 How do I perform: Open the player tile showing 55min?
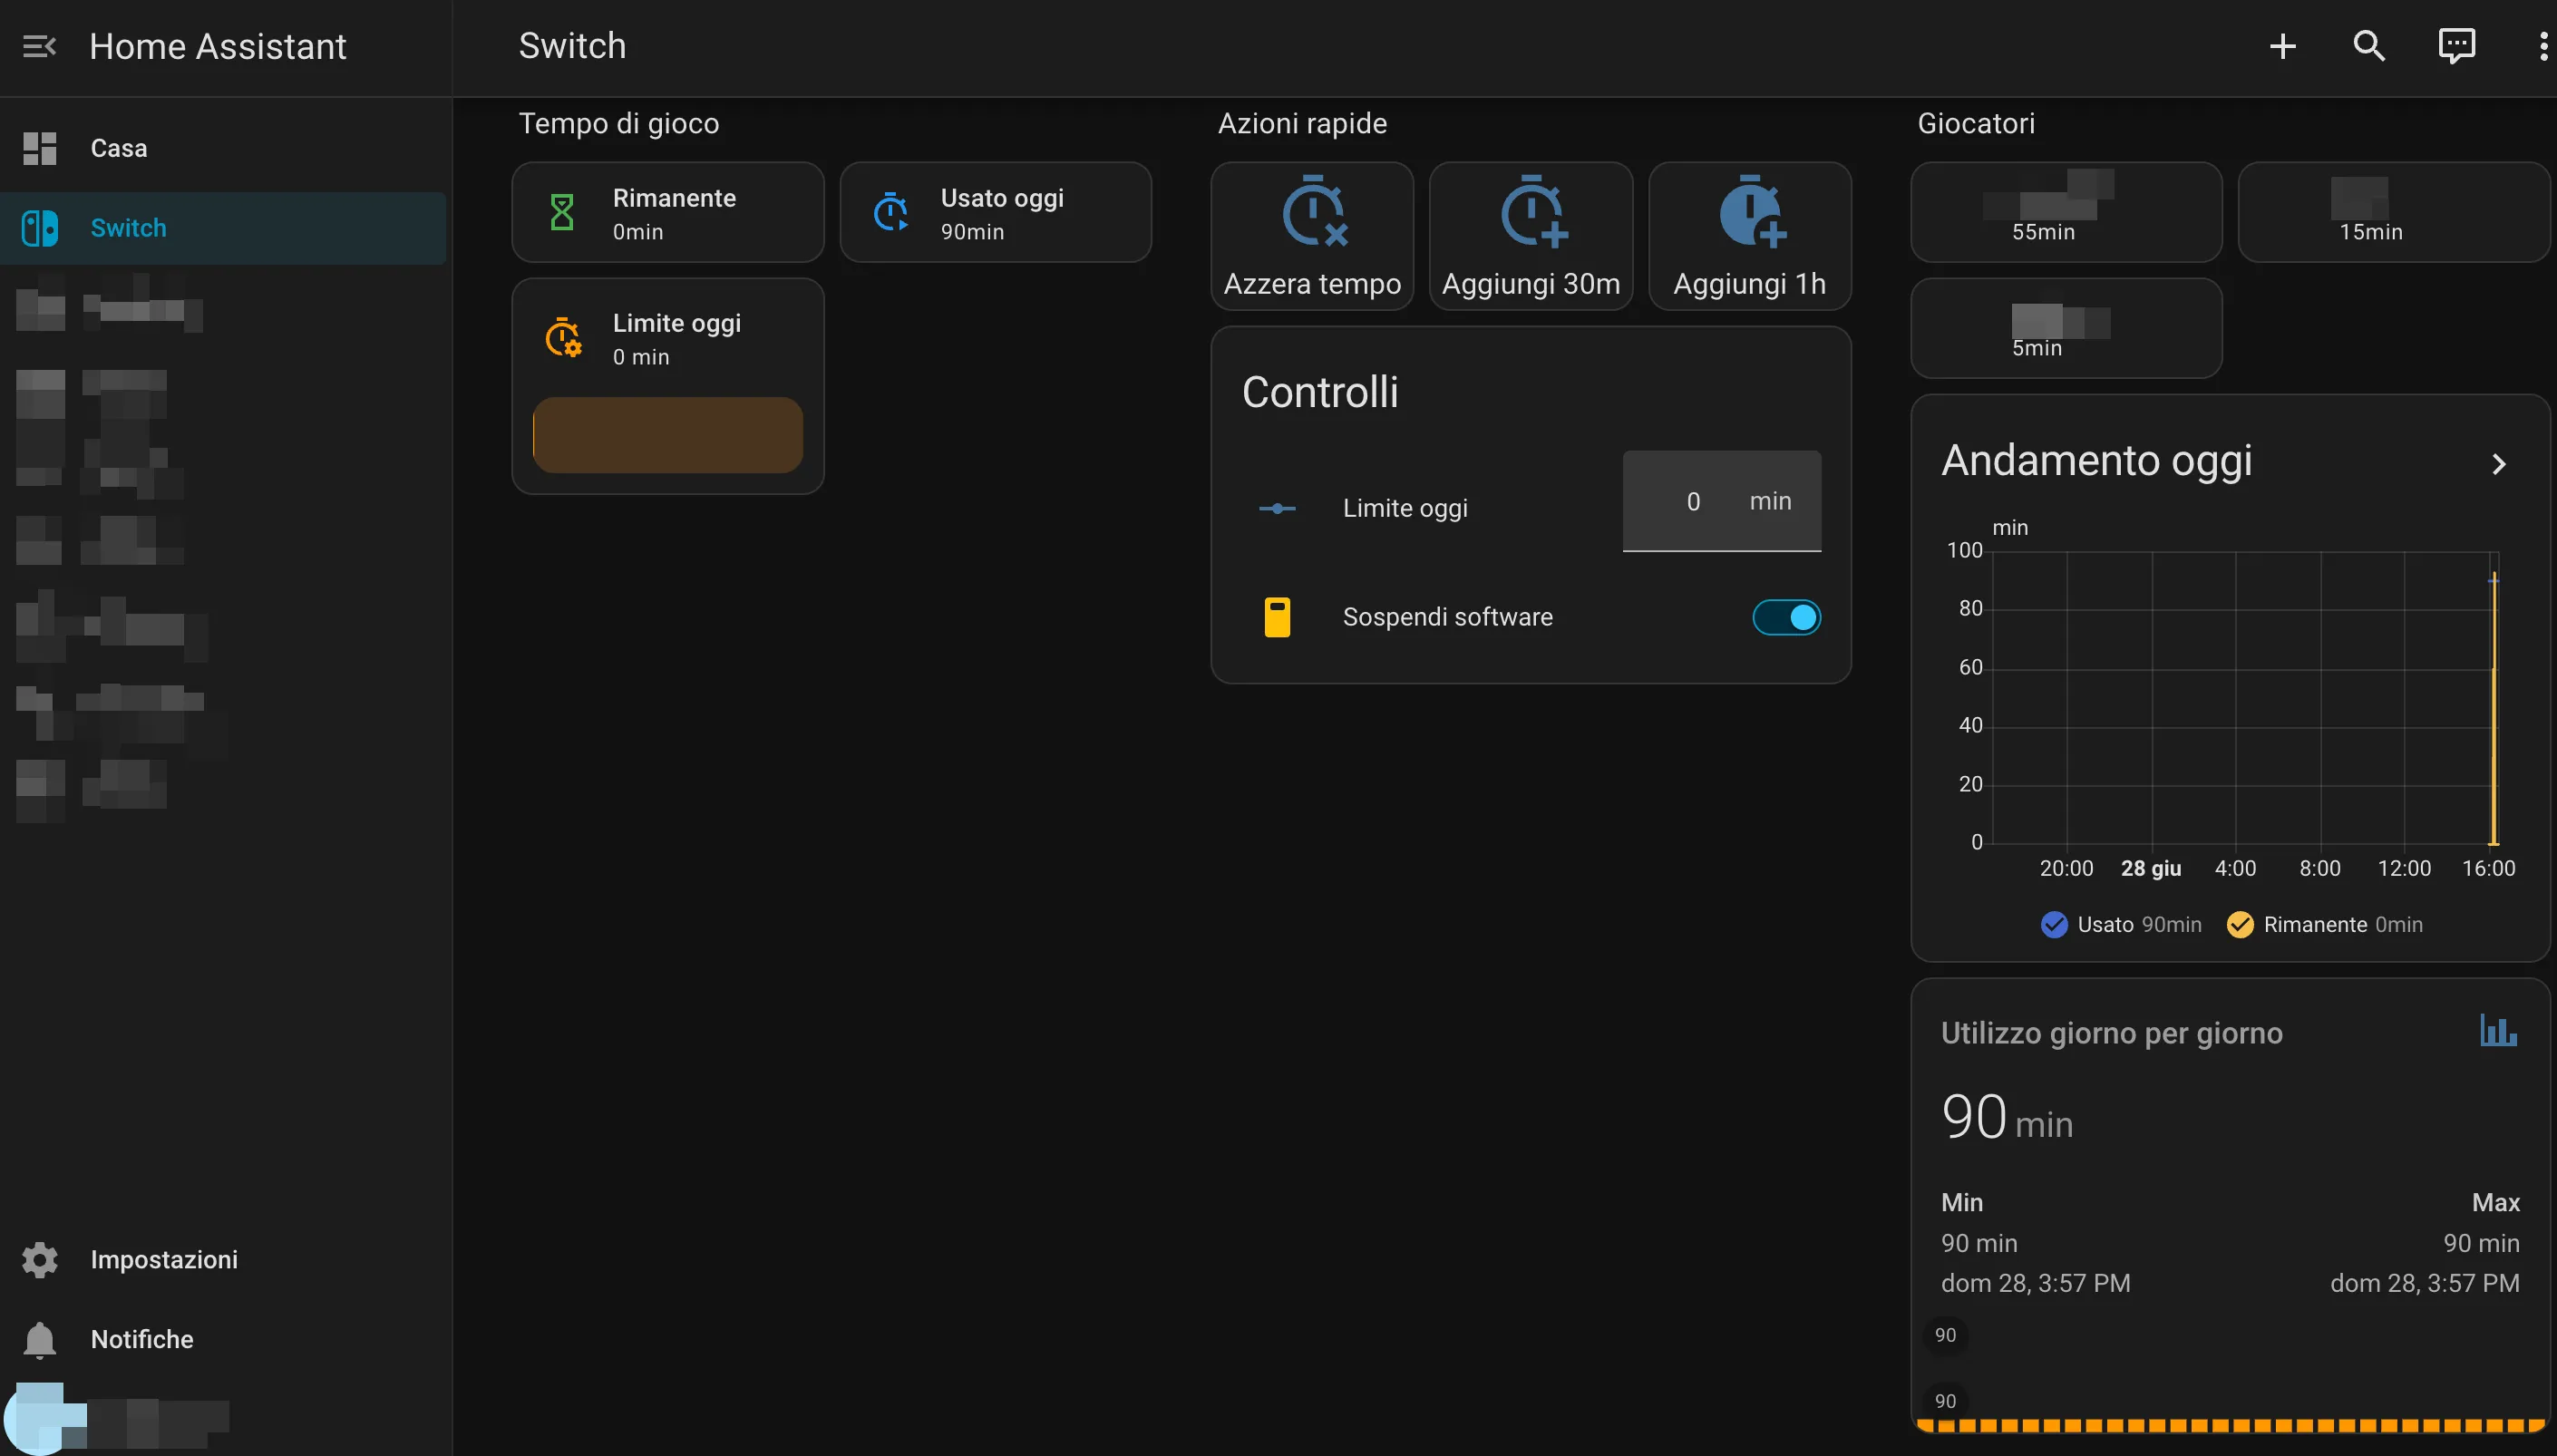coord(2066,212)
